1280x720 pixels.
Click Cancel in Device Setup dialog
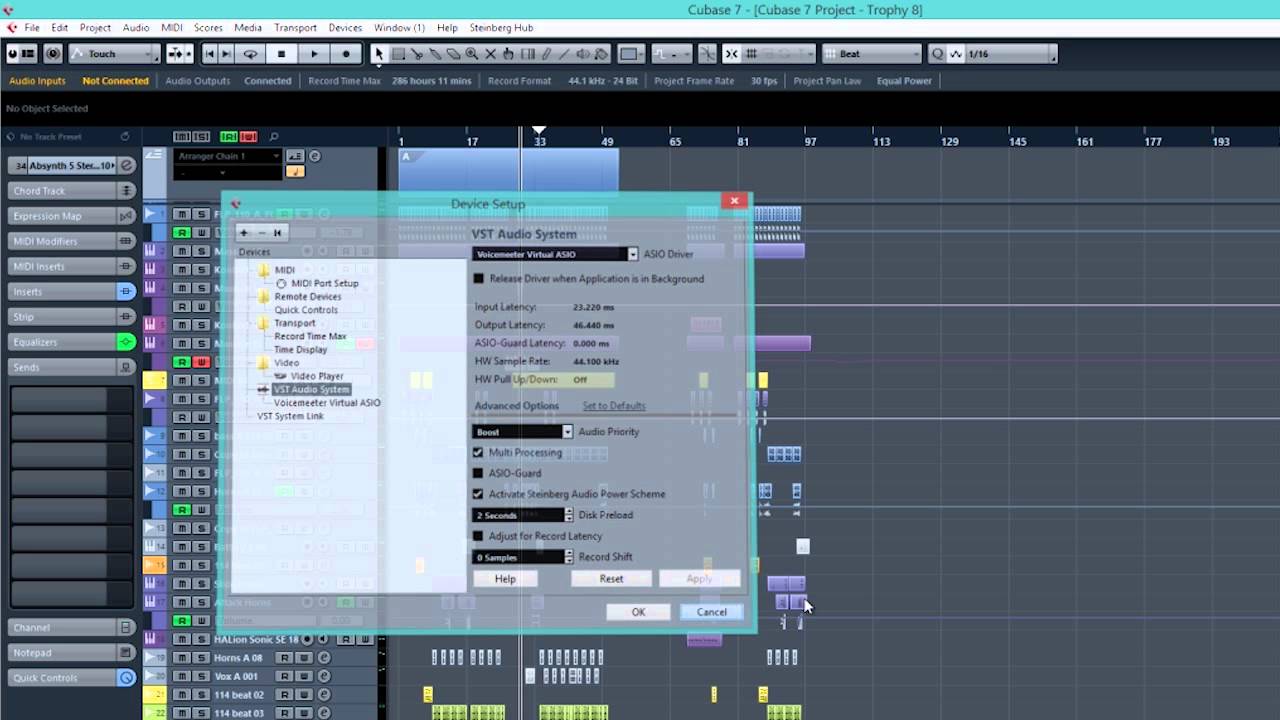click(712, 612)
